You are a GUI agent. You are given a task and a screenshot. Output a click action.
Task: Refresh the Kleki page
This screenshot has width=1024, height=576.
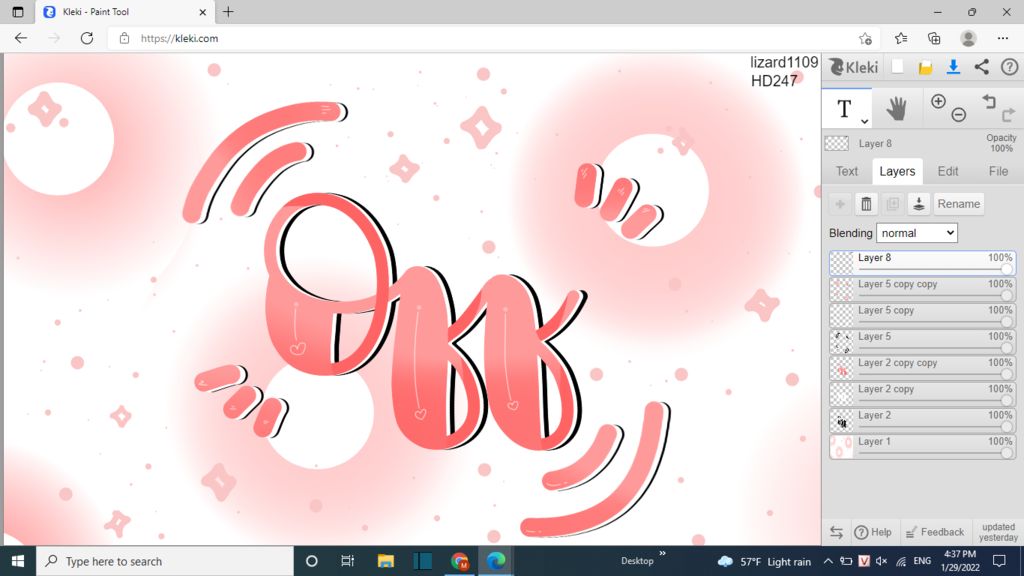click(87, 39)
